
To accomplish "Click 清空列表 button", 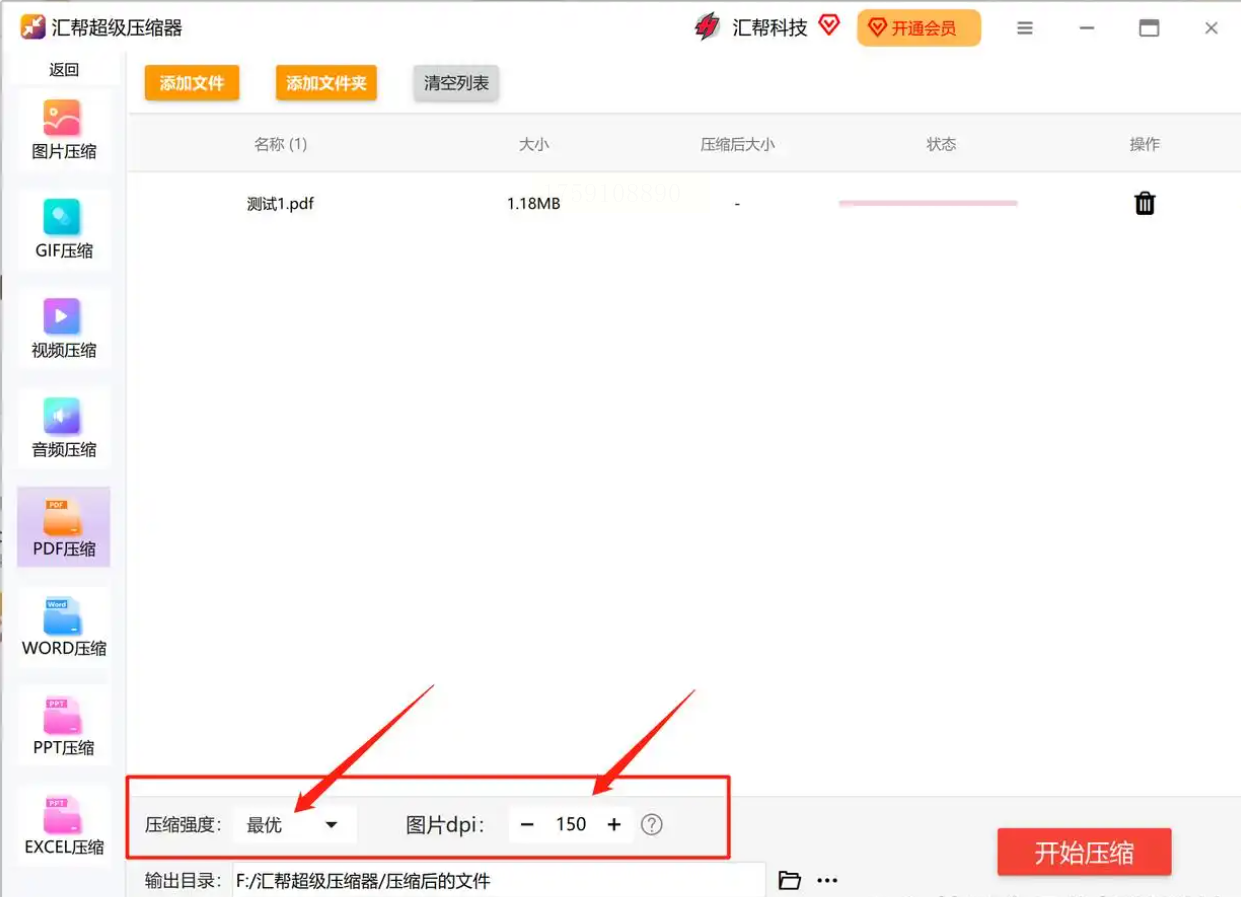I will click(x=456, y=83).
